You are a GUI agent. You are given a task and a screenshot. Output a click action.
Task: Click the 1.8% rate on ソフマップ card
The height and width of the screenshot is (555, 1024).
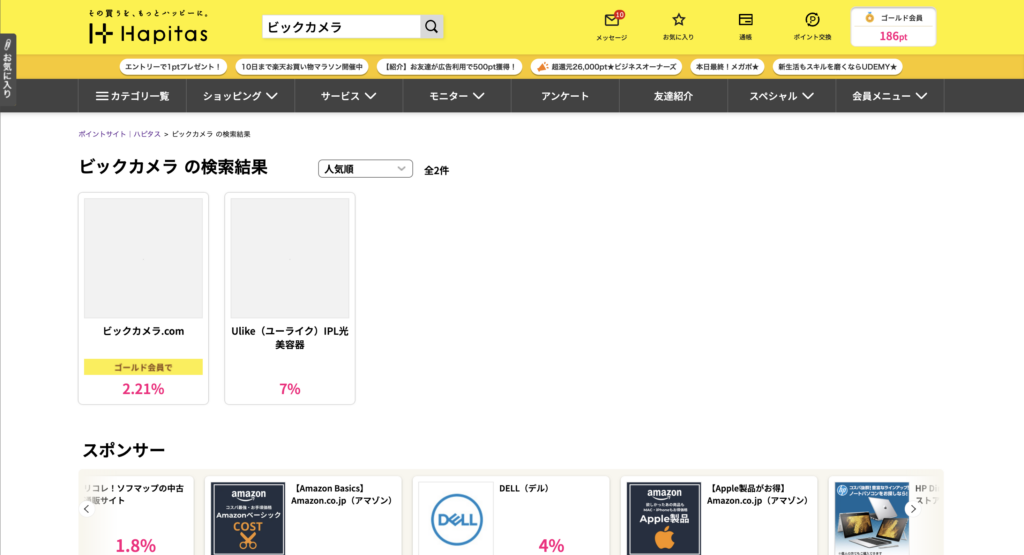136,545
